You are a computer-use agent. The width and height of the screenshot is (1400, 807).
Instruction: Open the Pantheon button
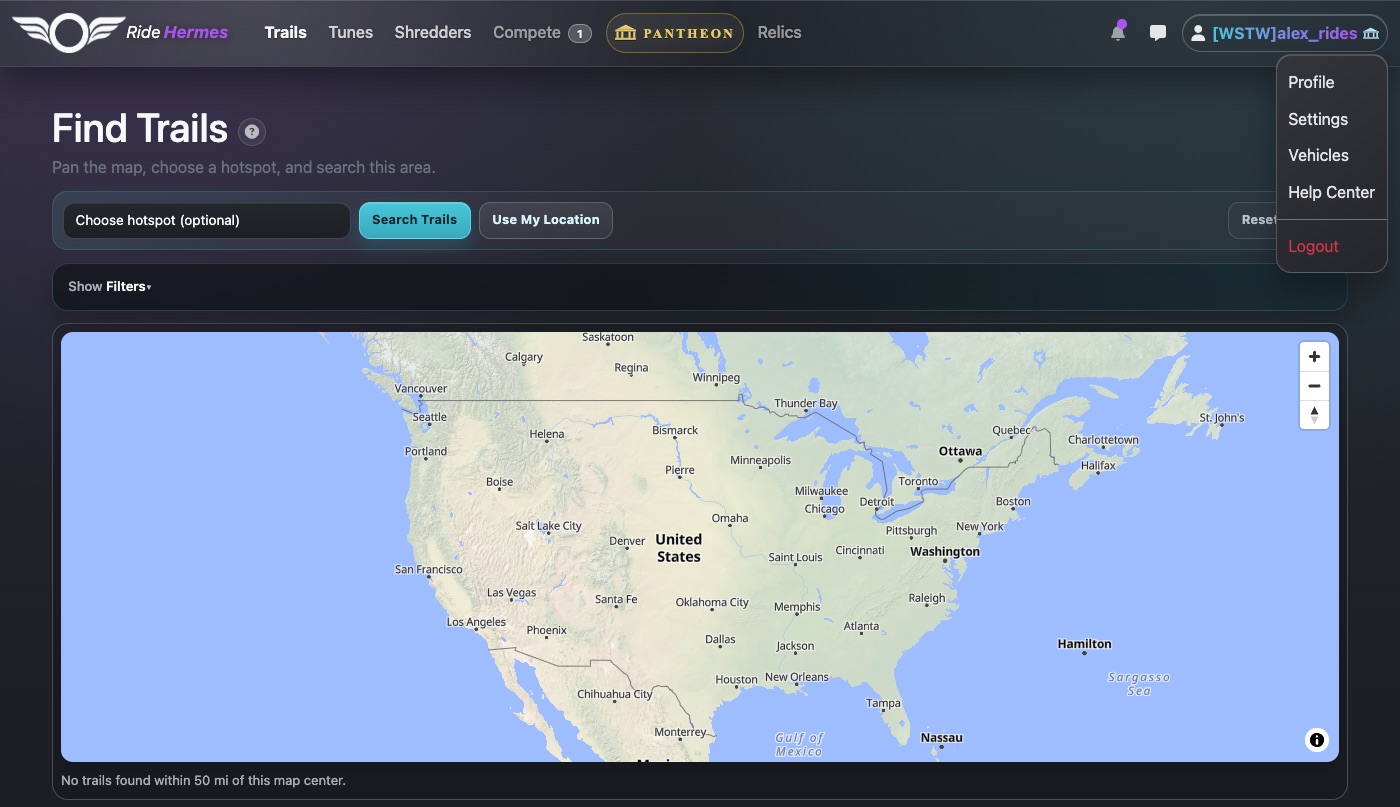pos(675,33)
